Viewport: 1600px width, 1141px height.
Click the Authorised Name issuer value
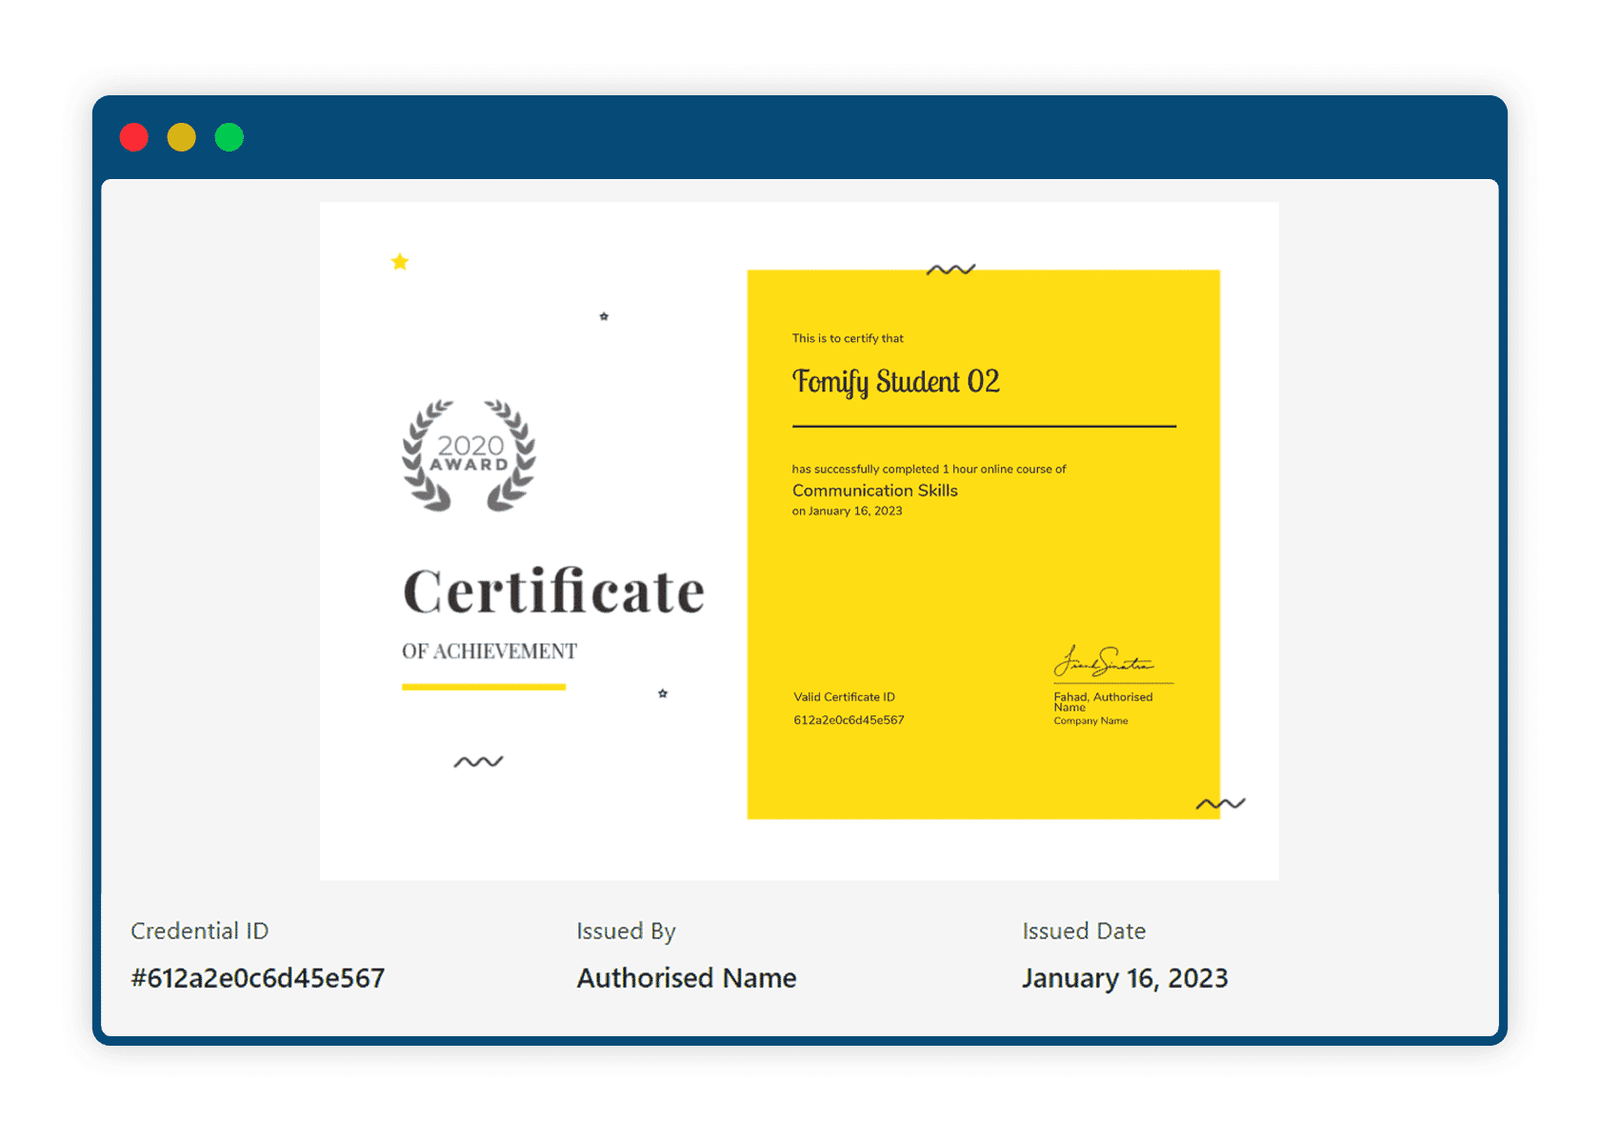(687, 978)
